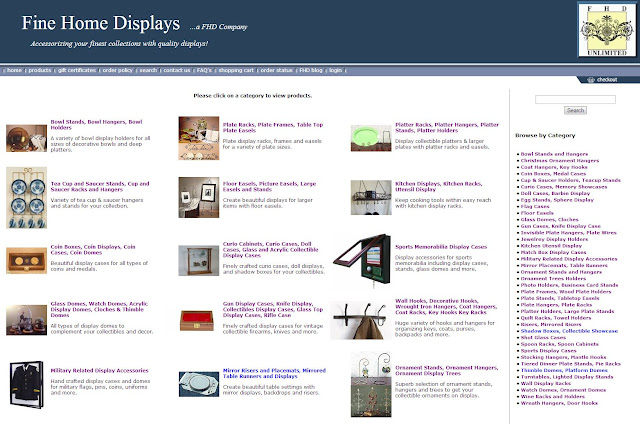Open the Mirror Risers category thumbnail

[199, 384]
